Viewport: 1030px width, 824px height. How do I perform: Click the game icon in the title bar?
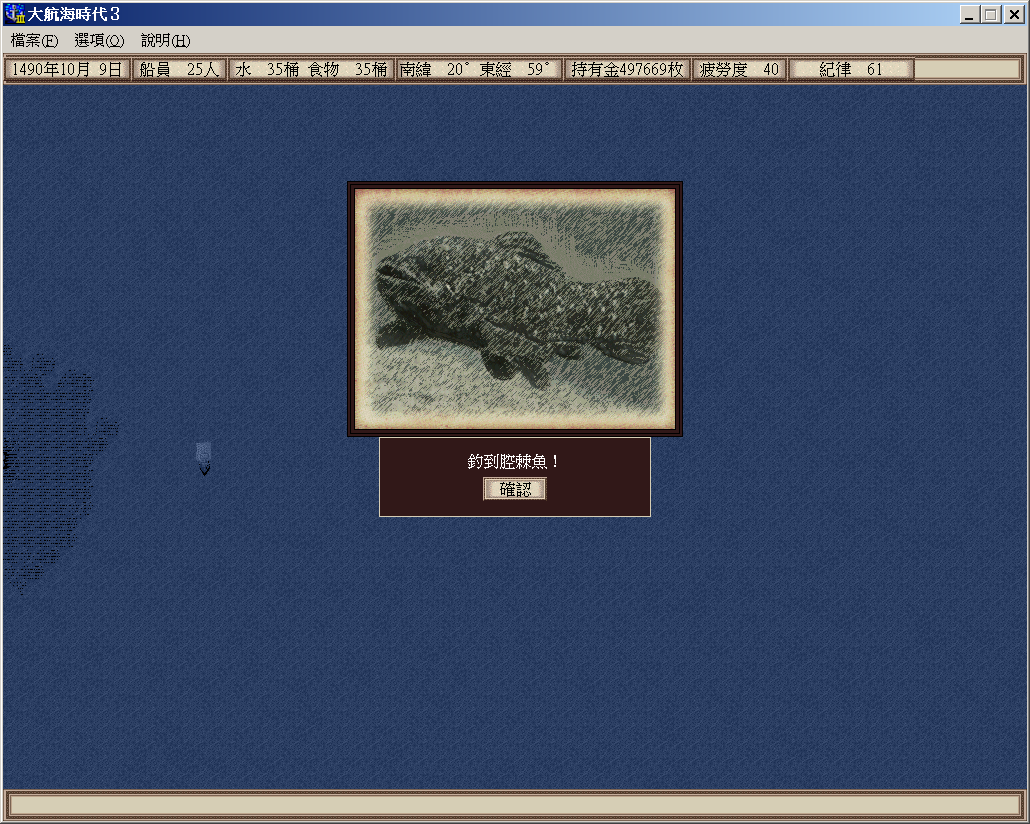pyautogui.click(x=15, y=15)
